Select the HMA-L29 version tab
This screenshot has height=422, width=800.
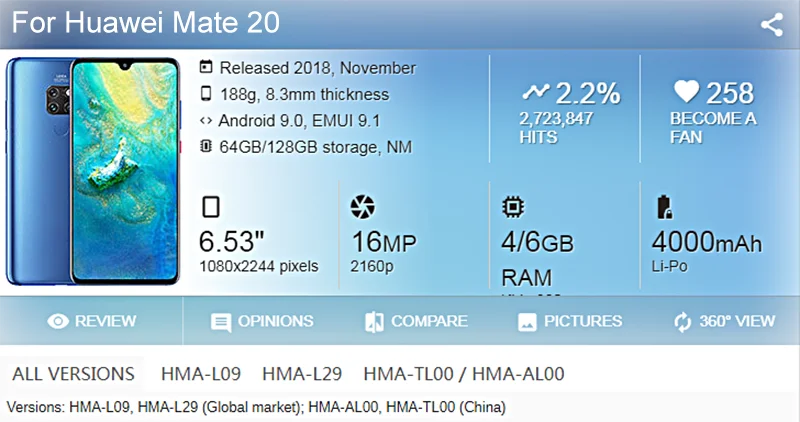(302, 374)
